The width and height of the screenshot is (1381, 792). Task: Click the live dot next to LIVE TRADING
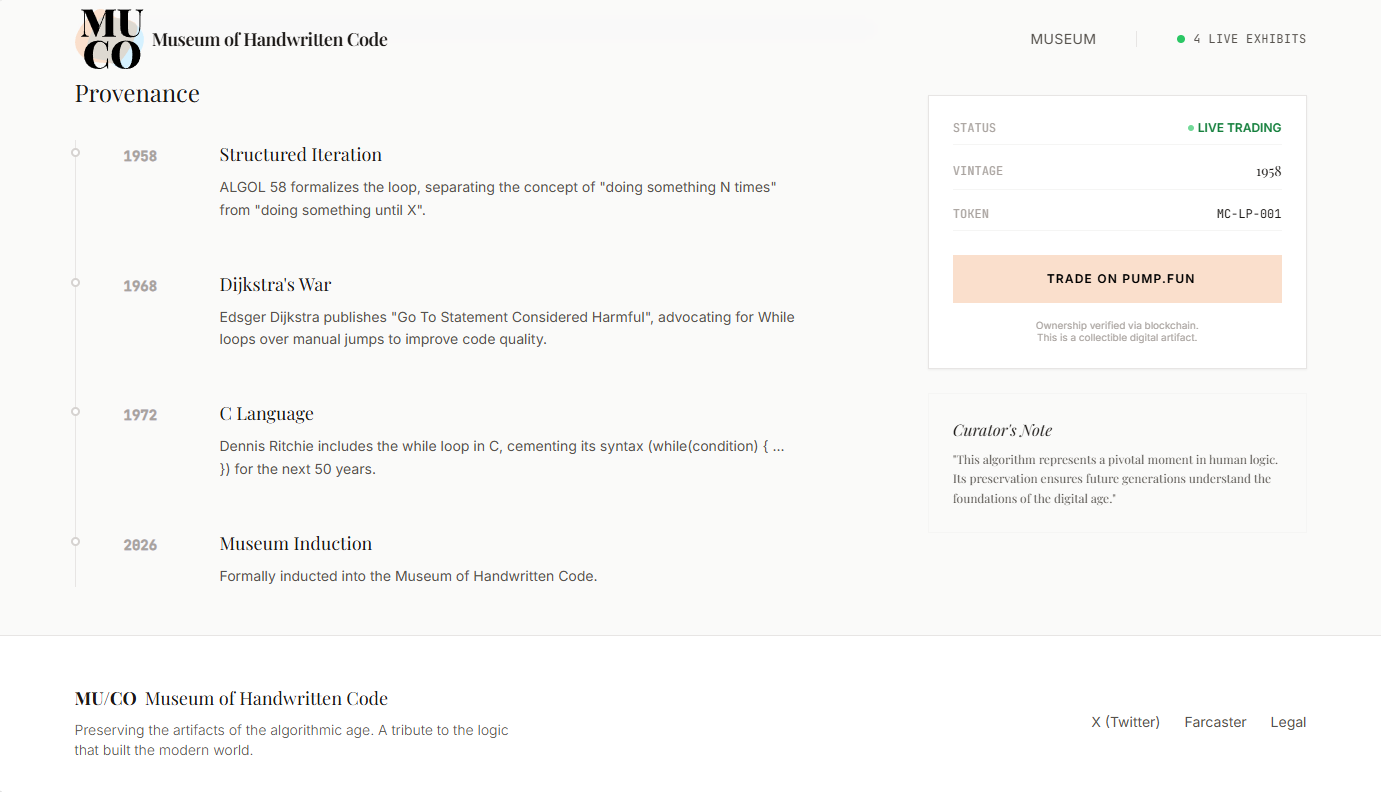[1189, 127]
